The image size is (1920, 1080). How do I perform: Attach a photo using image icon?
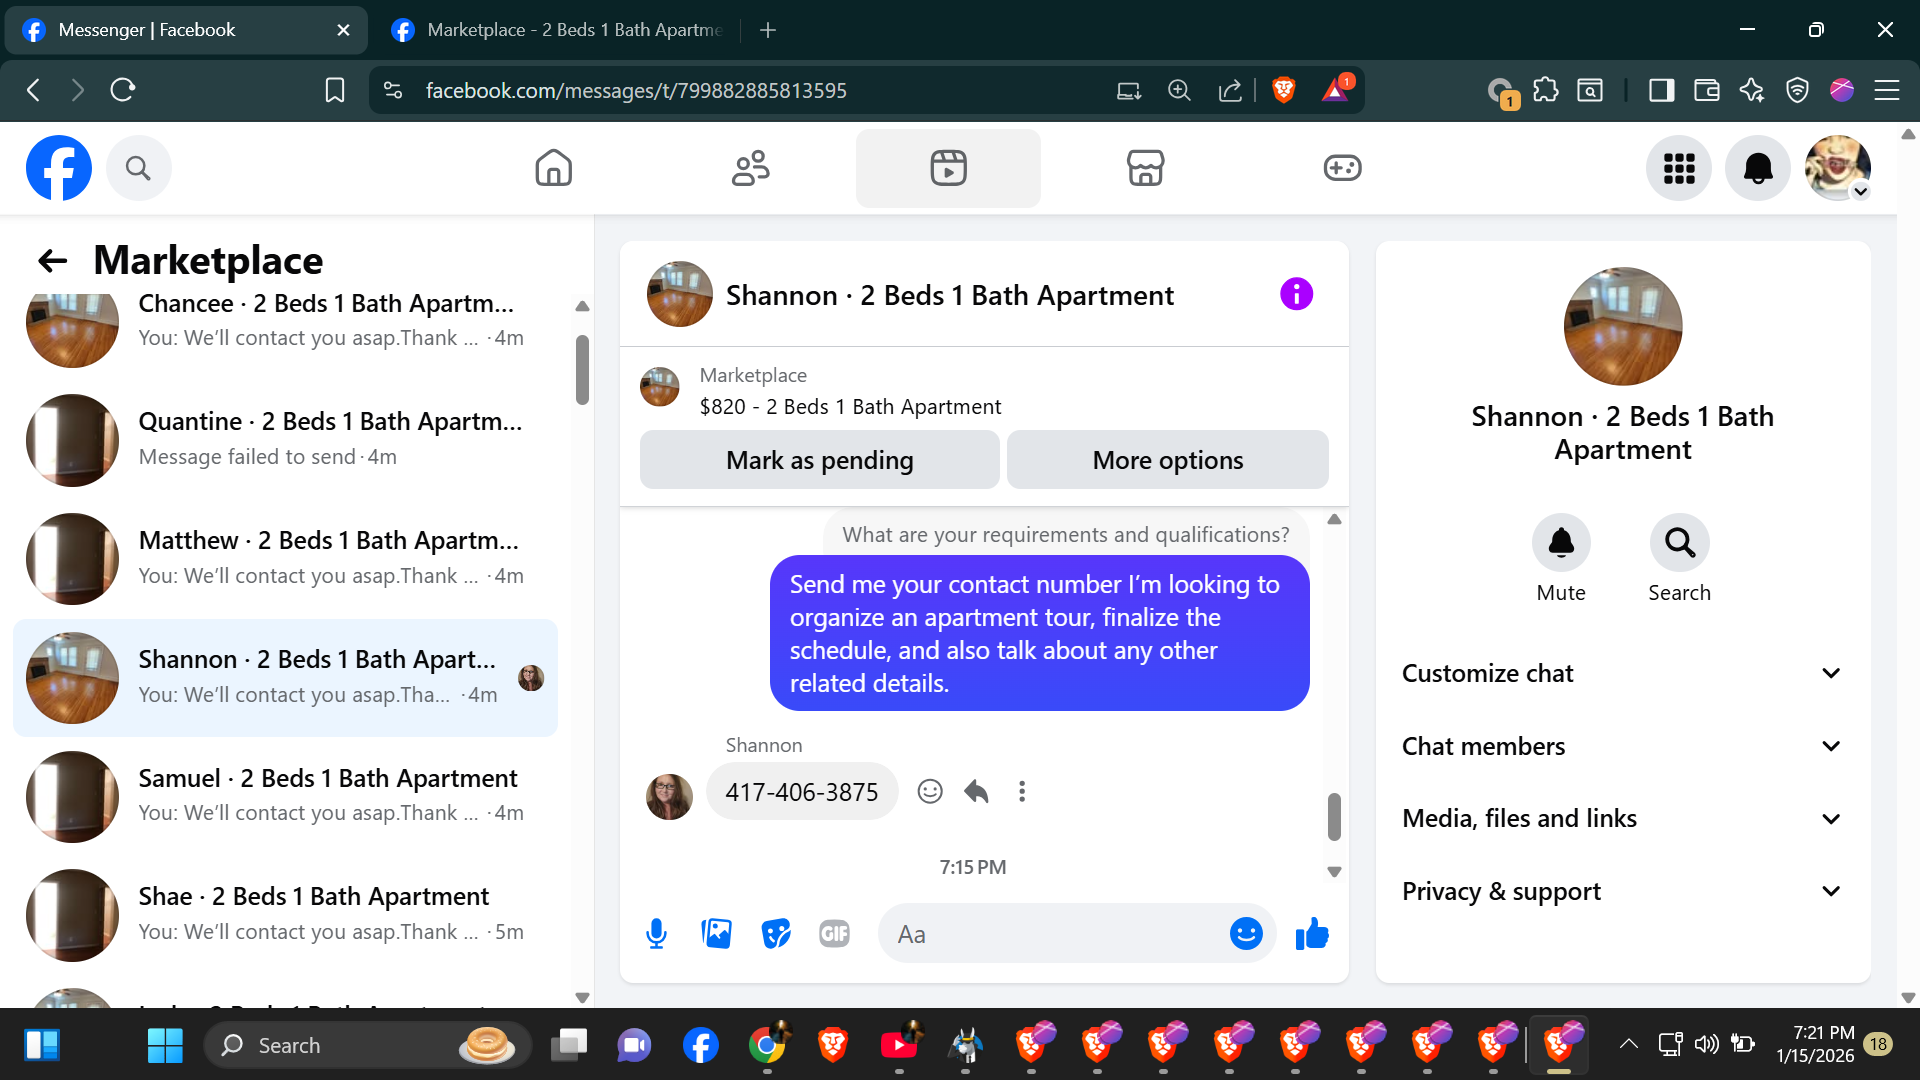(716, 934)
